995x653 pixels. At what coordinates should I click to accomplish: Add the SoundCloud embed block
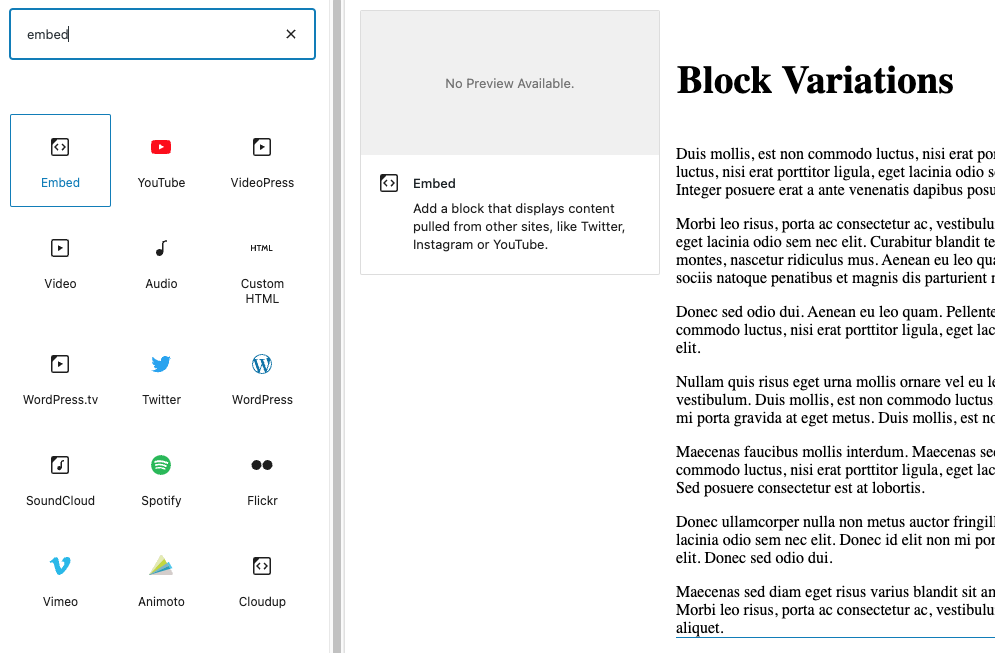pyautogui.click(x=60, y=478)
